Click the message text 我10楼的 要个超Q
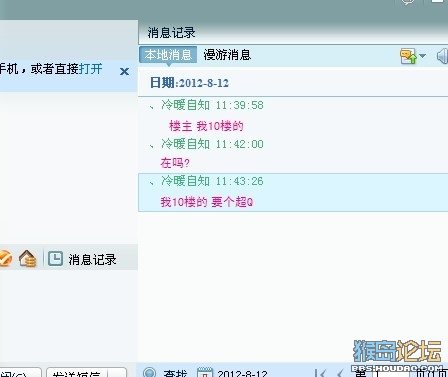448x377 pixels. (207, 202)
